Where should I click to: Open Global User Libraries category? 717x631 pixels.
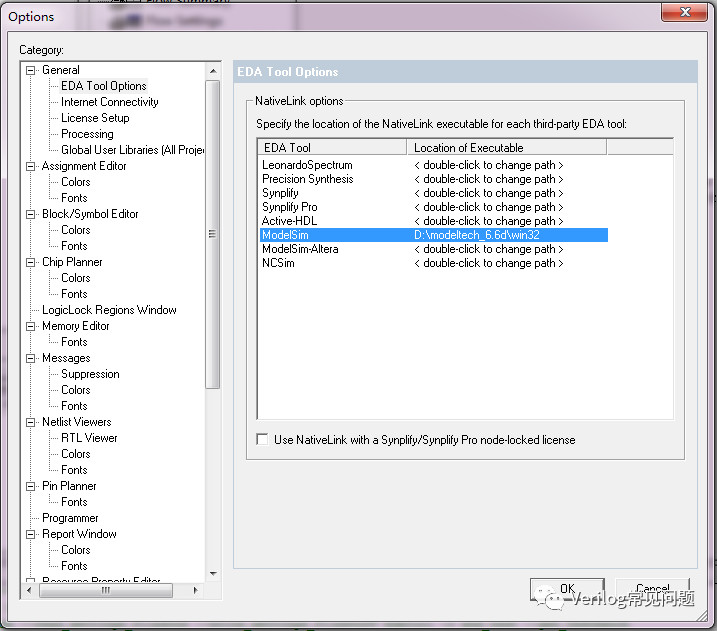point(133,150)
